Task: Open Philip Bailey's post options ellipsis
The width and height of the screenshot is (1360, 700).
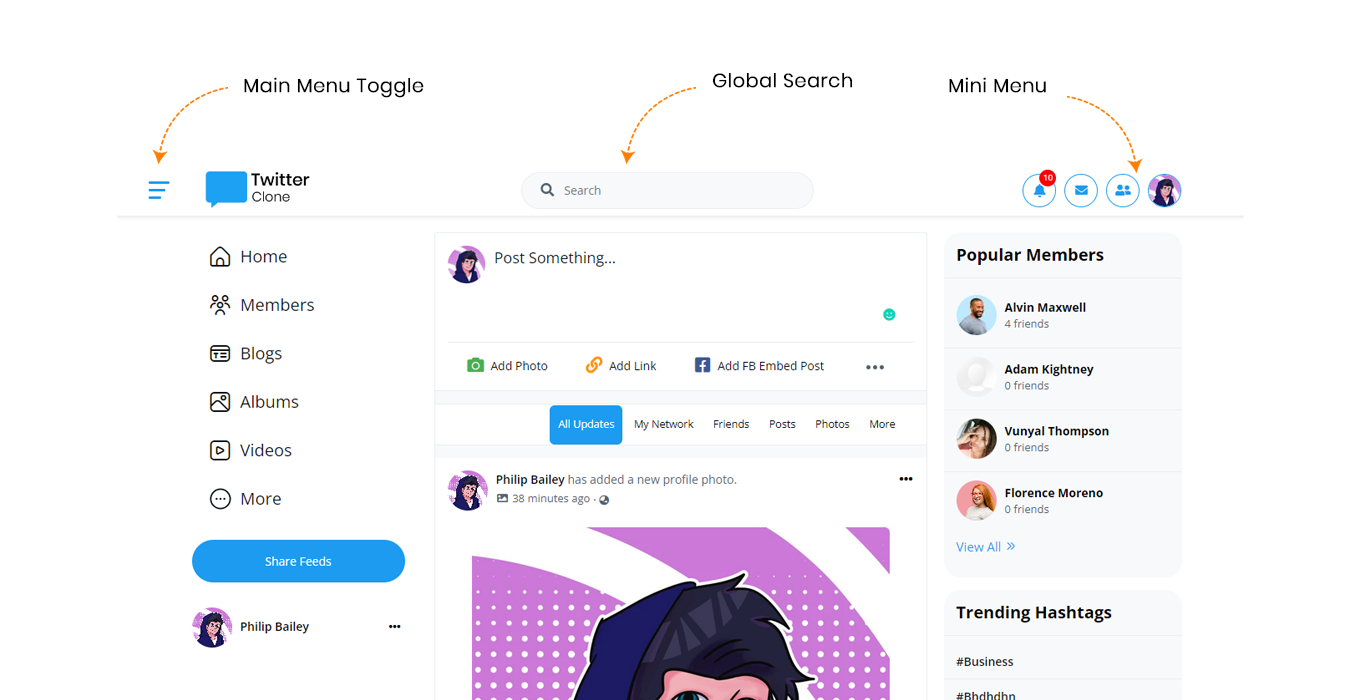Action: click(906, 479)
